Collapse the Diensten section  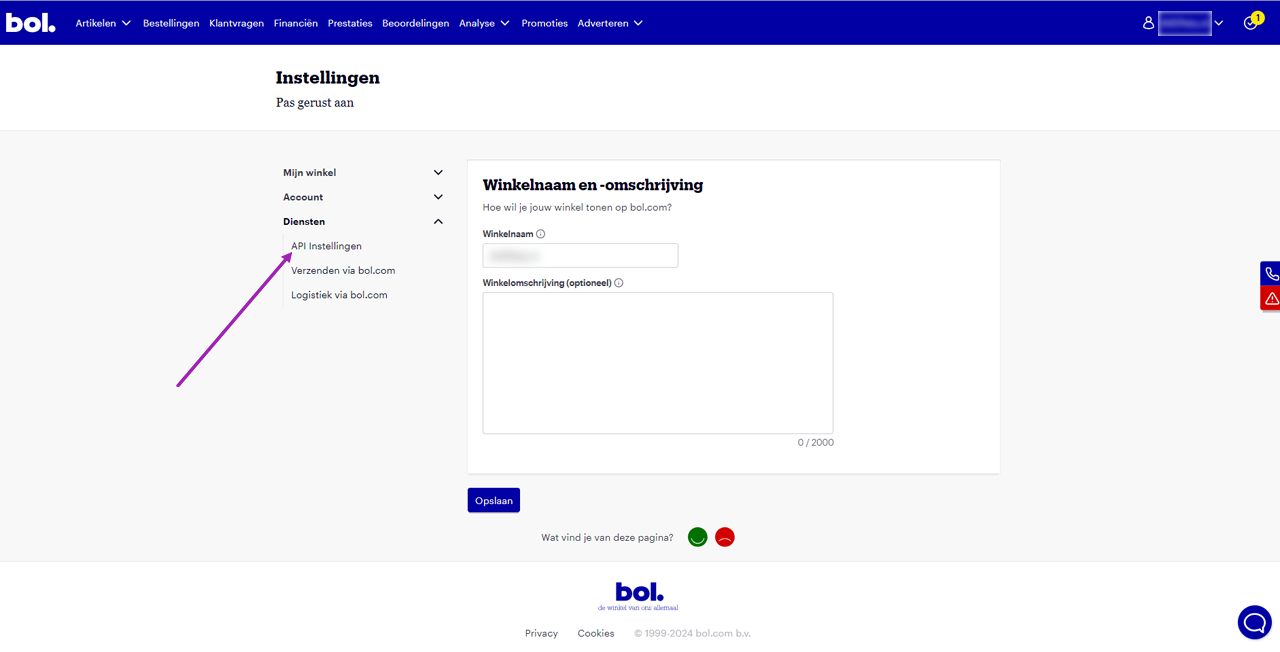coord(363,222)
